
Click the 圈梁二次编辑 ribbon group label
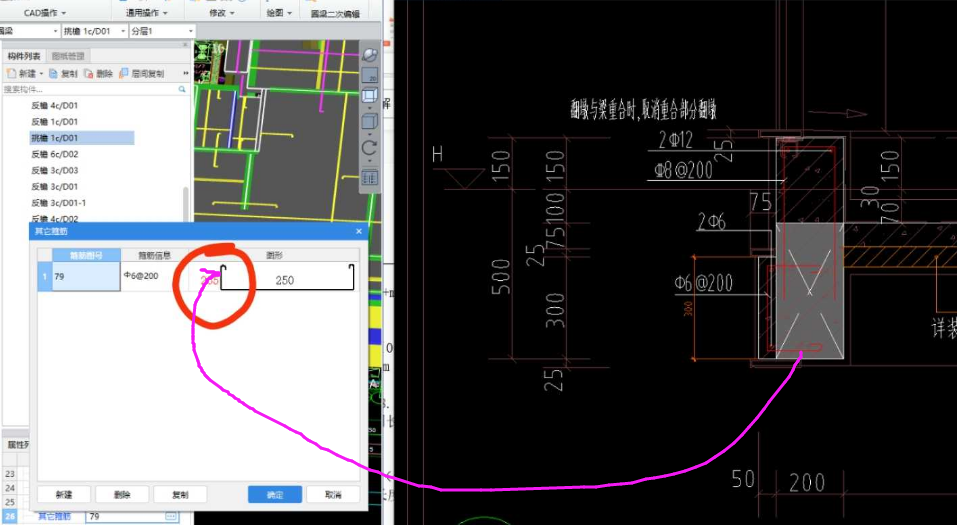pos(335,13)
